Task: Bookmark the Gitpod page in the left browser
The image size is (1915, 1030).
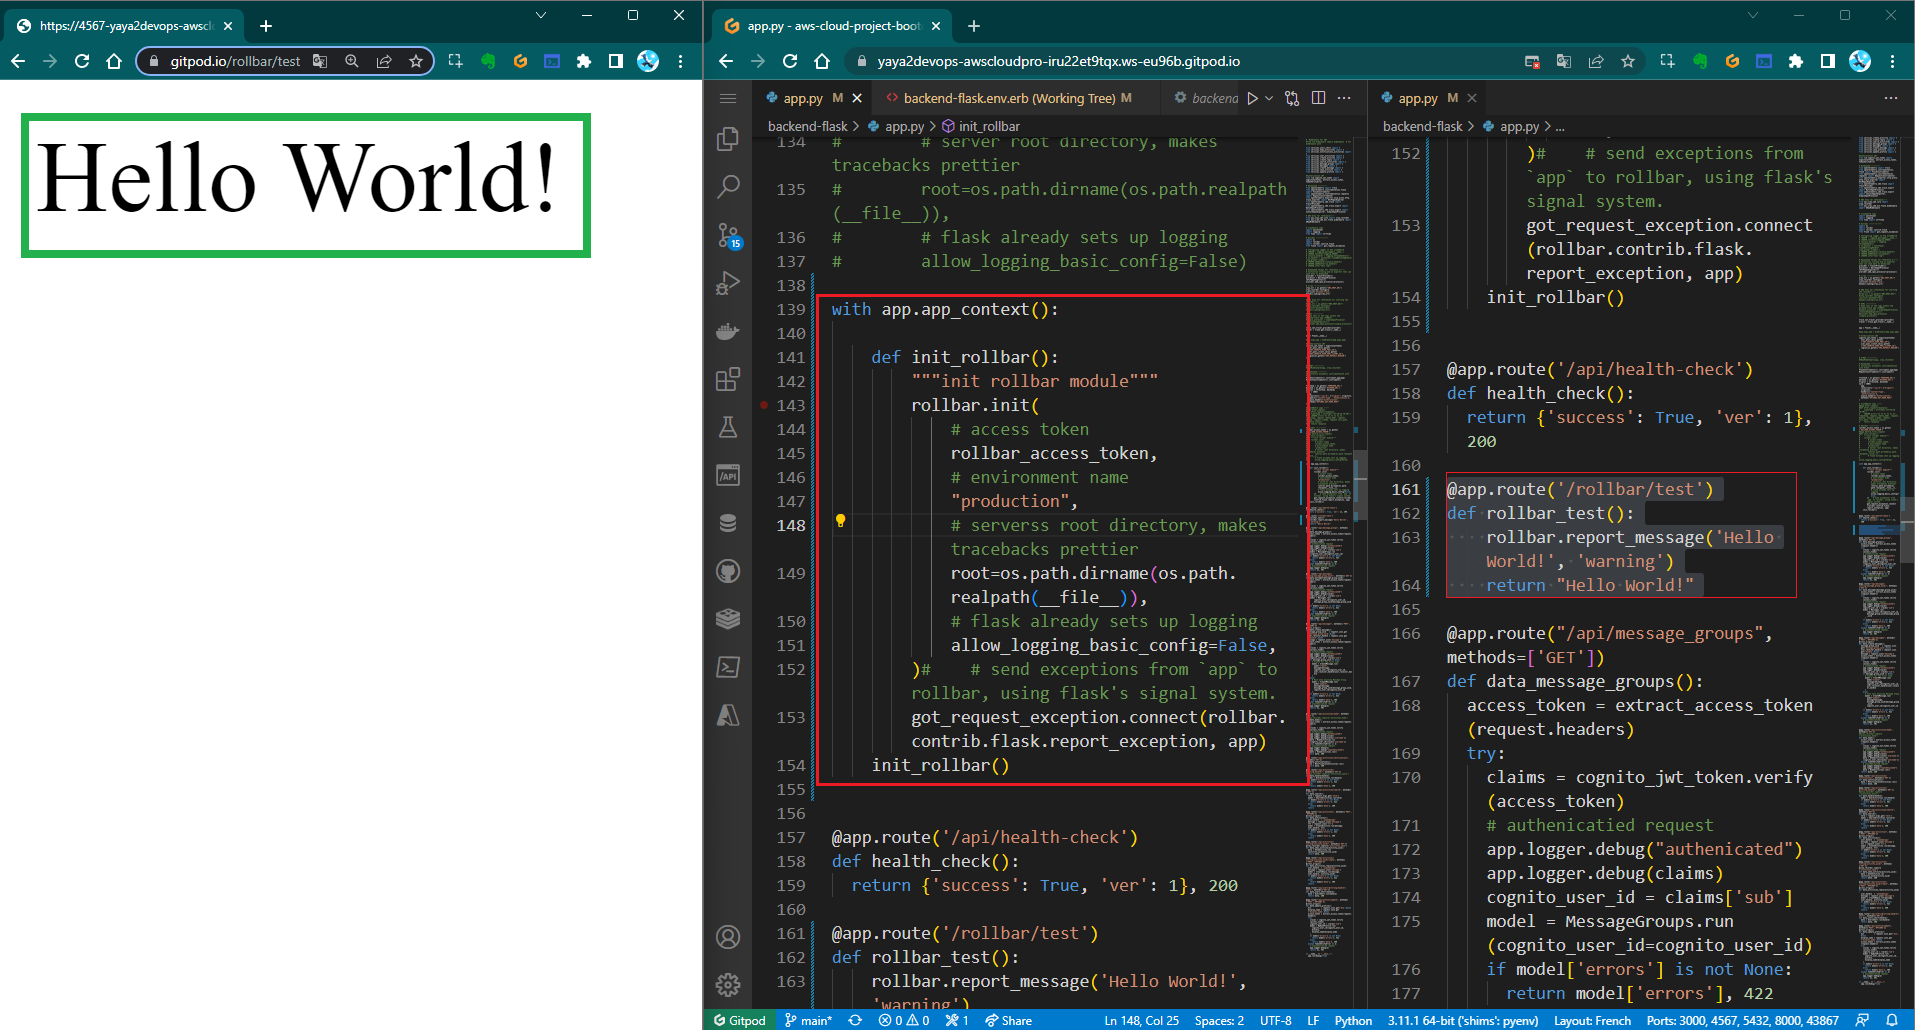Action: pos(416,61)
